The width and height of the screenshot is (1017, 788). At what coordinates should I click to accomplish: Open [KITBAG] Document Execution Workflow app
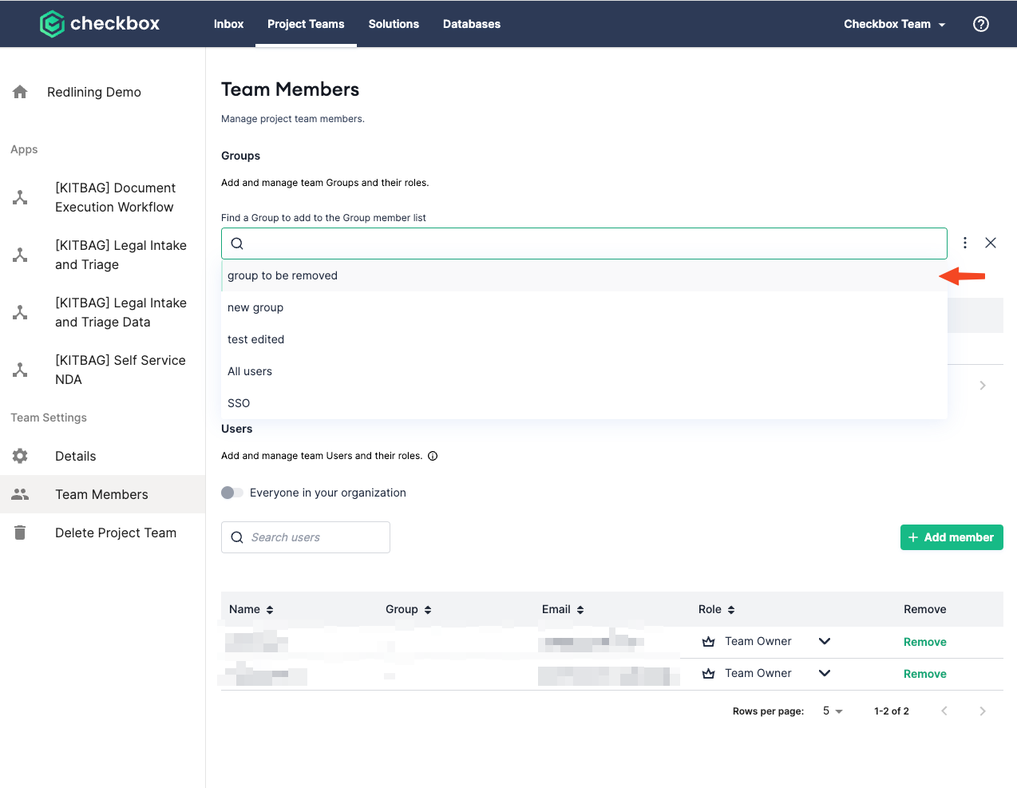tap(115, 197)
